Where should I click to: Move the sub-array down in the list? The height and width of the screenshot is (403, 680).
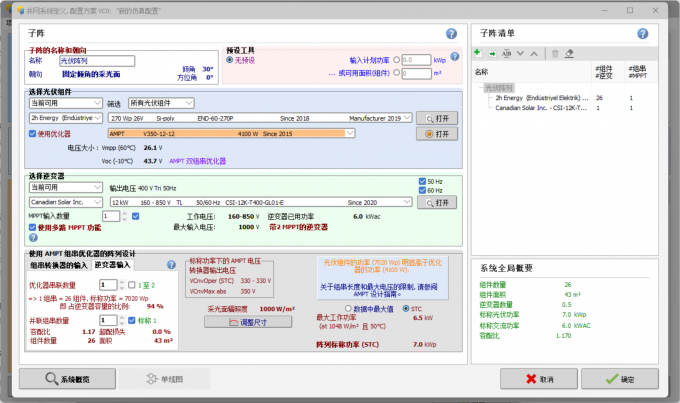(x=520, y=53)
